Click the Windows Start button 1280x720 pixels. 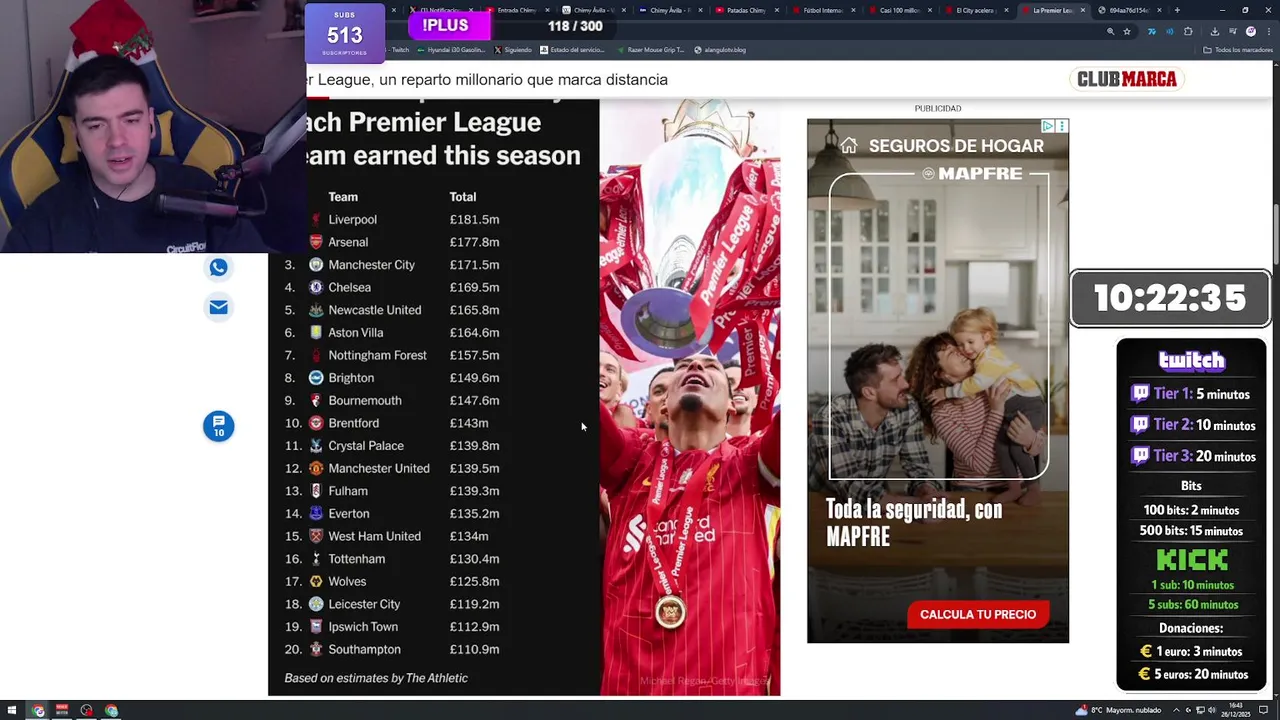[13, 711]
